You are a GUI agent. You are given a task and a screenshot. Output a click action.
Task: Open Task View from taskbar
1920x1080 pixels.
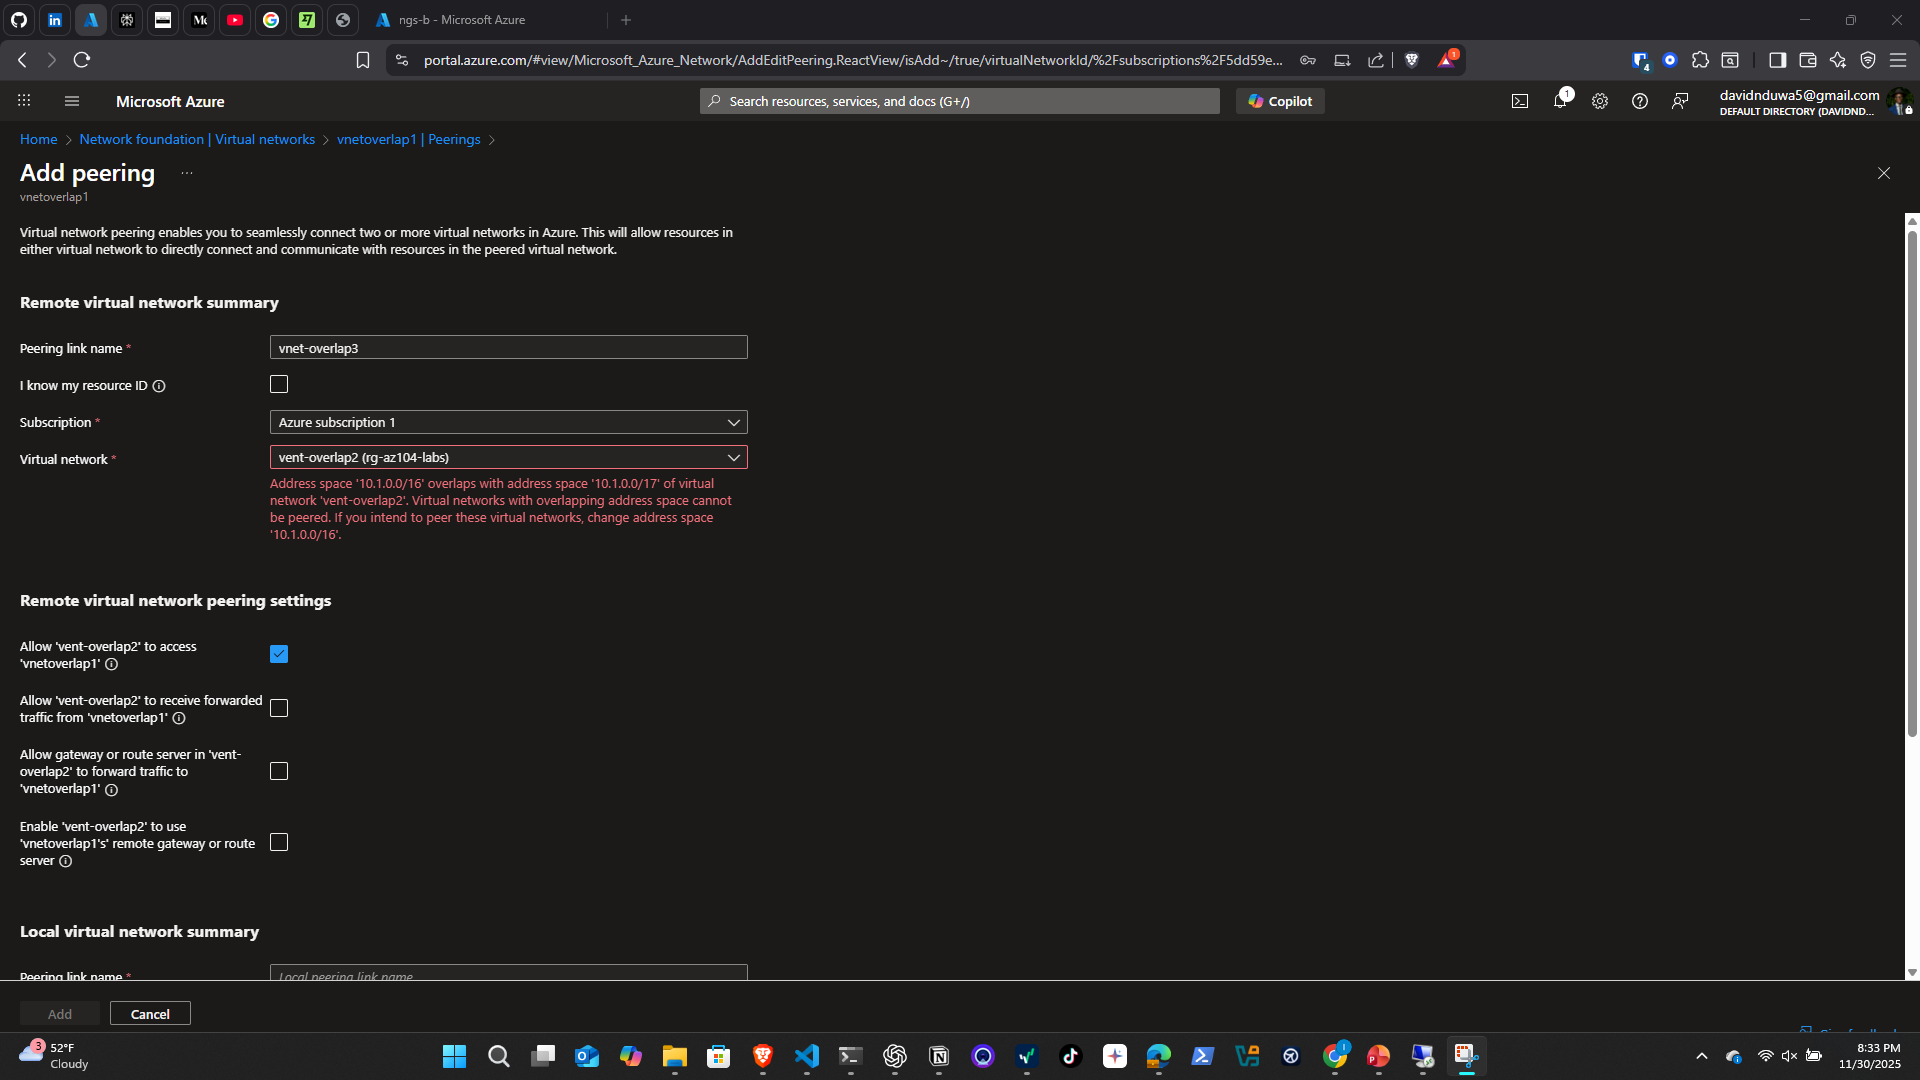542,1056
